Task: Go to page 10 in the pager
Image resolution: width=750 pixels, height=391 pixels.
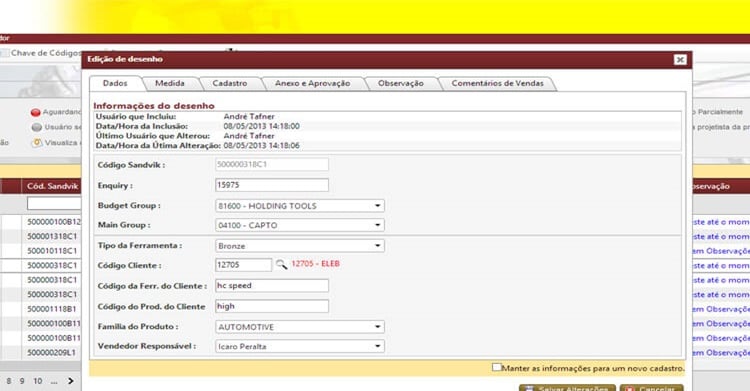Action: pyautogui.click(x=38, y=381)
